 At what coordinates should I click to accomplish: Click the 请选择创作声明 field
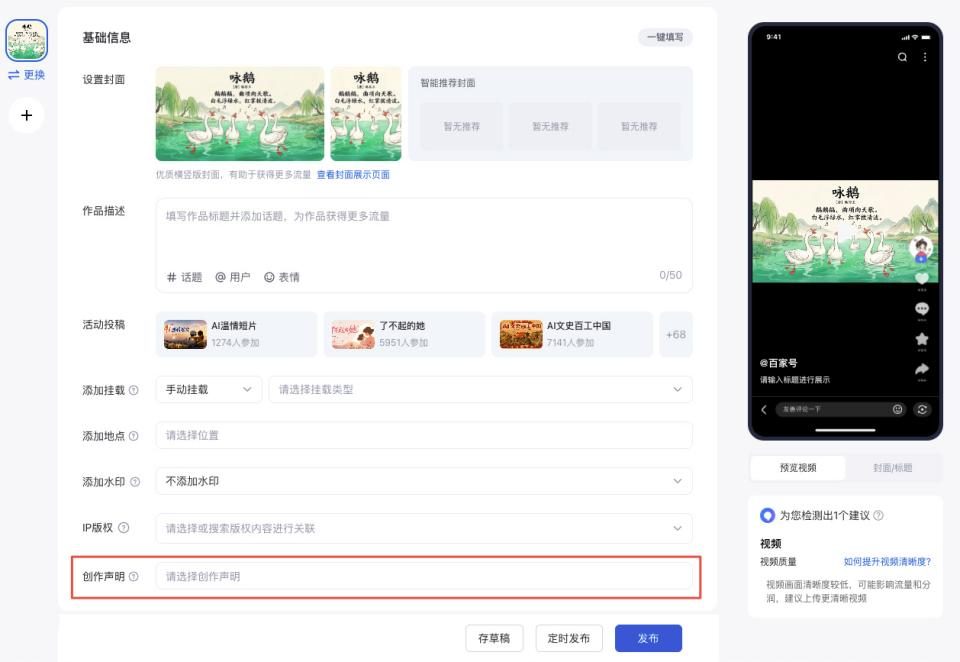coord(424,576)
